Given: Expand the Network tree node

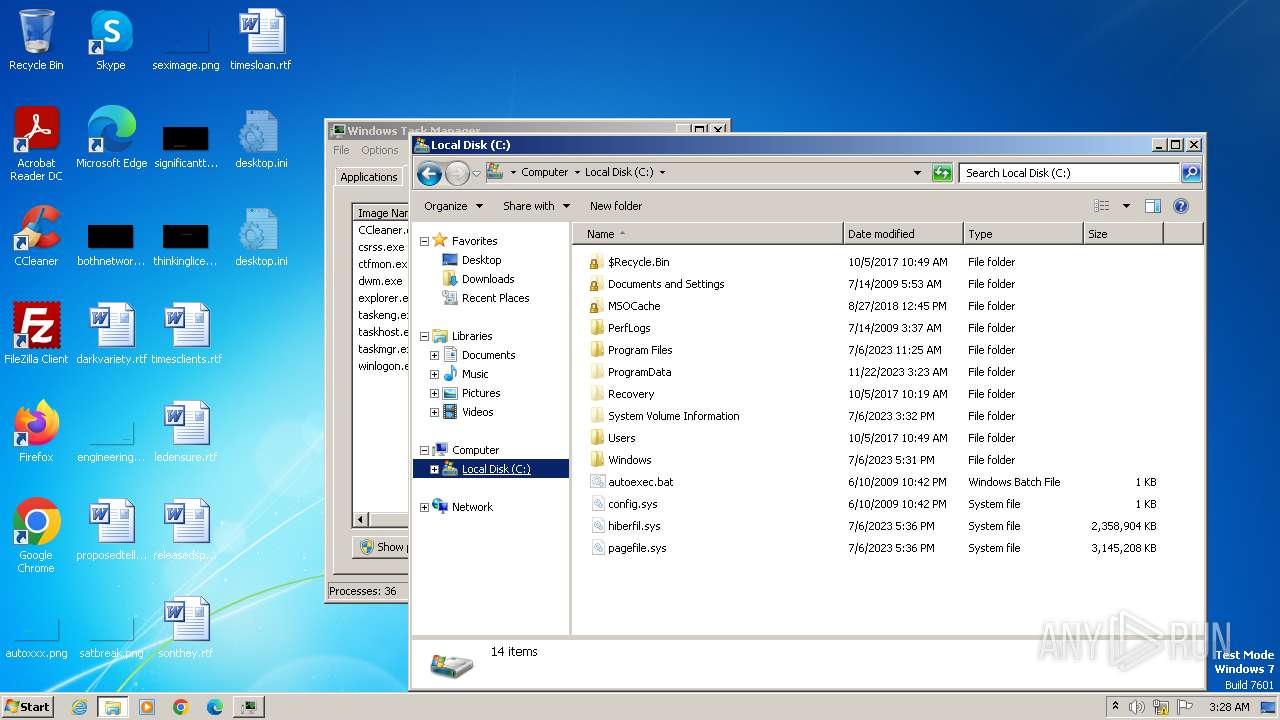Looking at the screenshot, I should (424, 507).
